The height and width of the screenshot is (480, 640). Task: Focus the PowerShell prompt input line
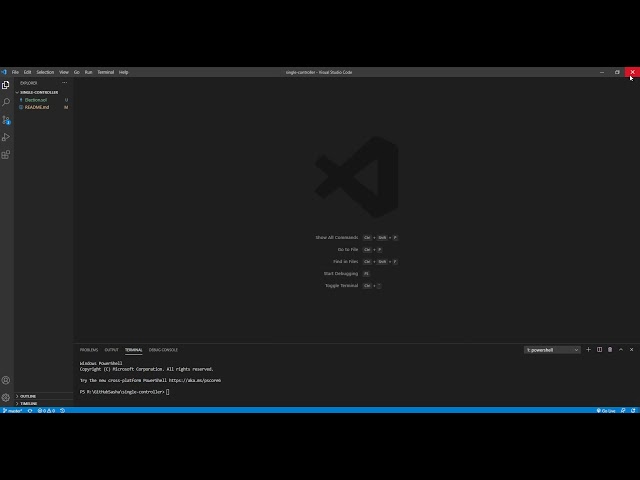point(124,392)
